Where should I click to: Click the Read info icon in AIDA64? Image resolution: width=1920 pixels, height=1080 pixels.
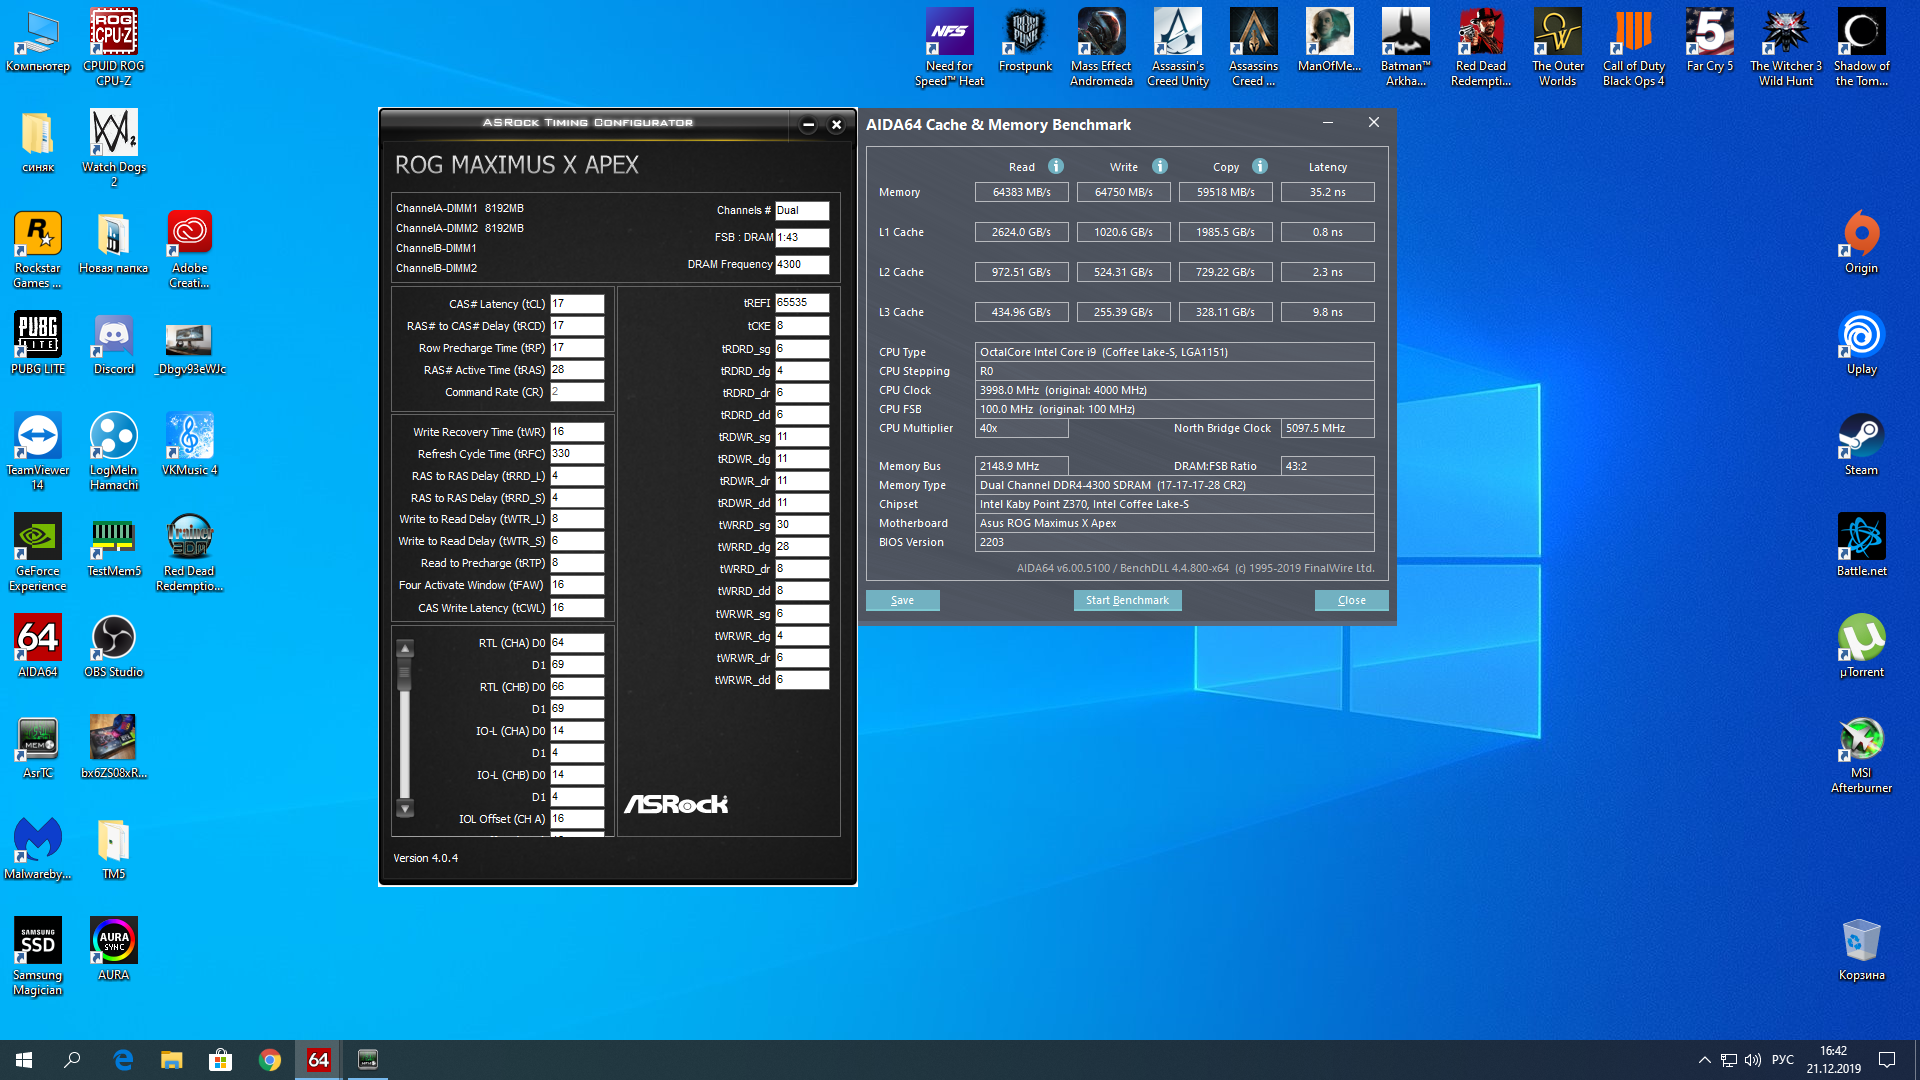click(1056, 166)
